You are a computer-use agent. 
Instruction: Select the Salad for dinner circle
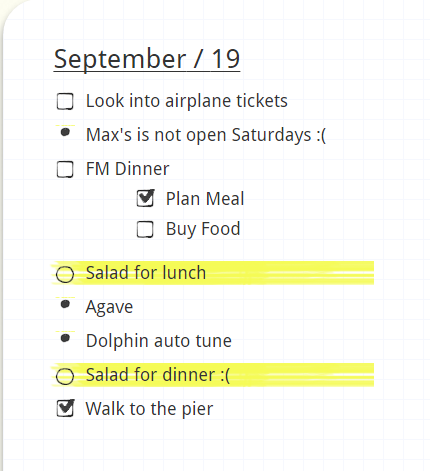click(x=65, y=377)
